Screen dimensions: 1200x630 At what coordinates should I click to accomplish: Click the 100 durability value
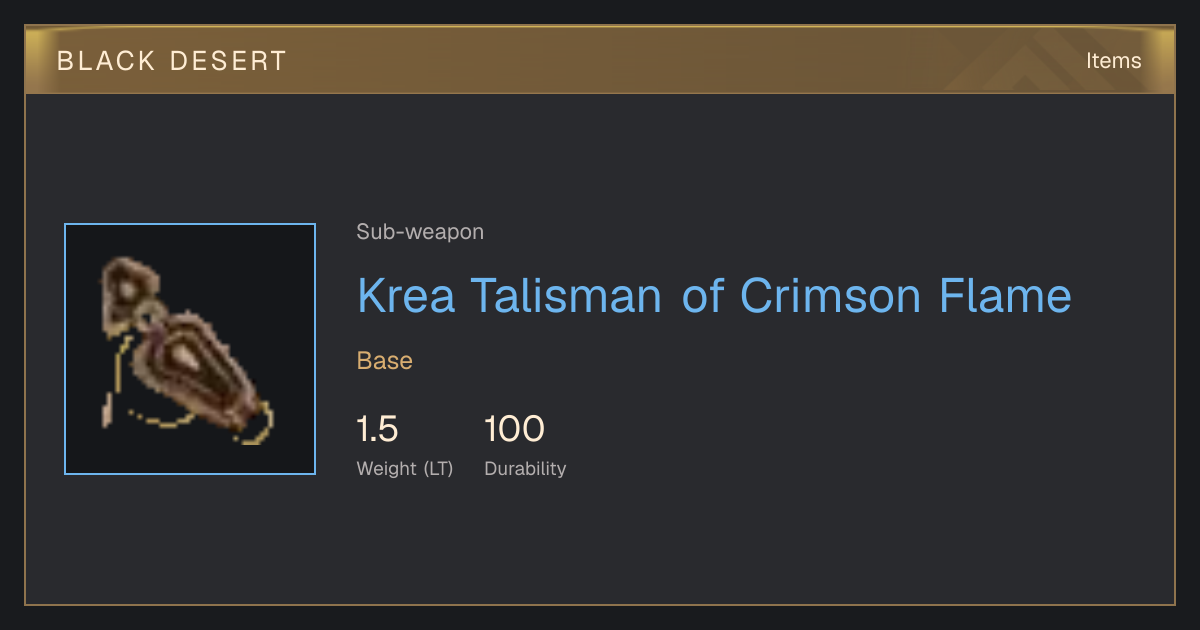point(514,429)
